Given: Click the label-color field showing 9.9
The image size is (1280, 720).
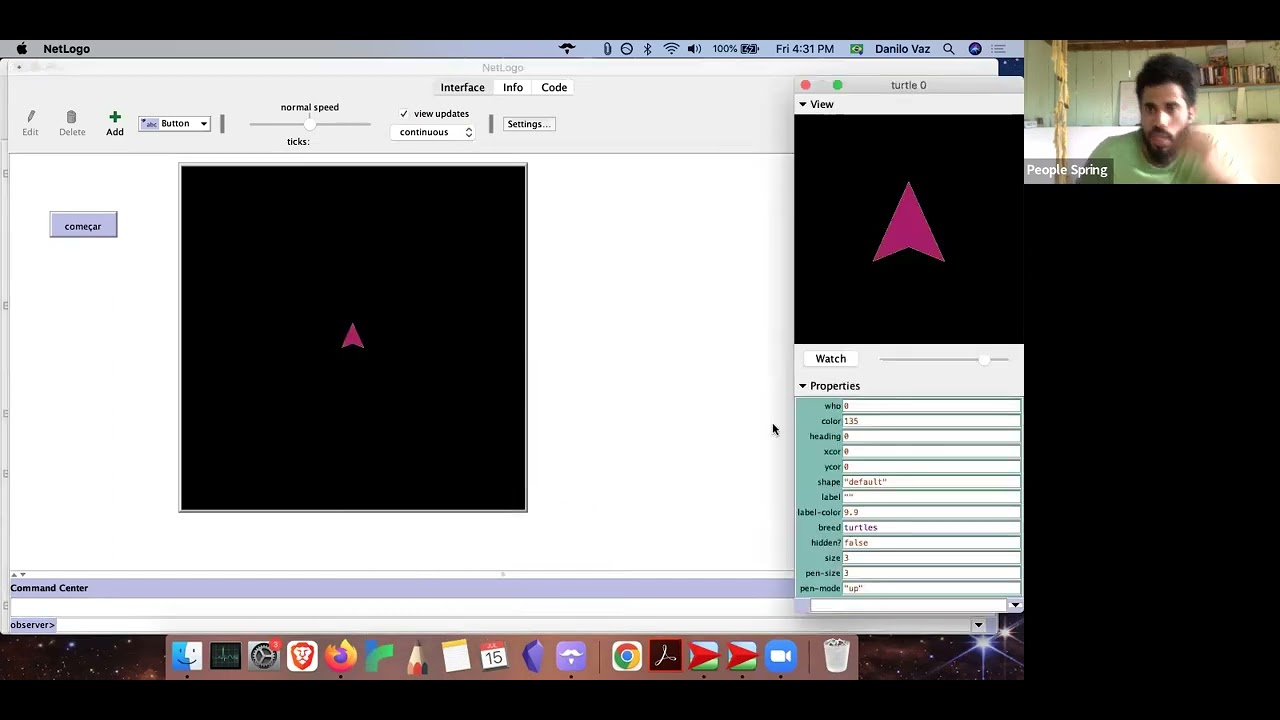Looking at the screenshot, I should (931, 512).
